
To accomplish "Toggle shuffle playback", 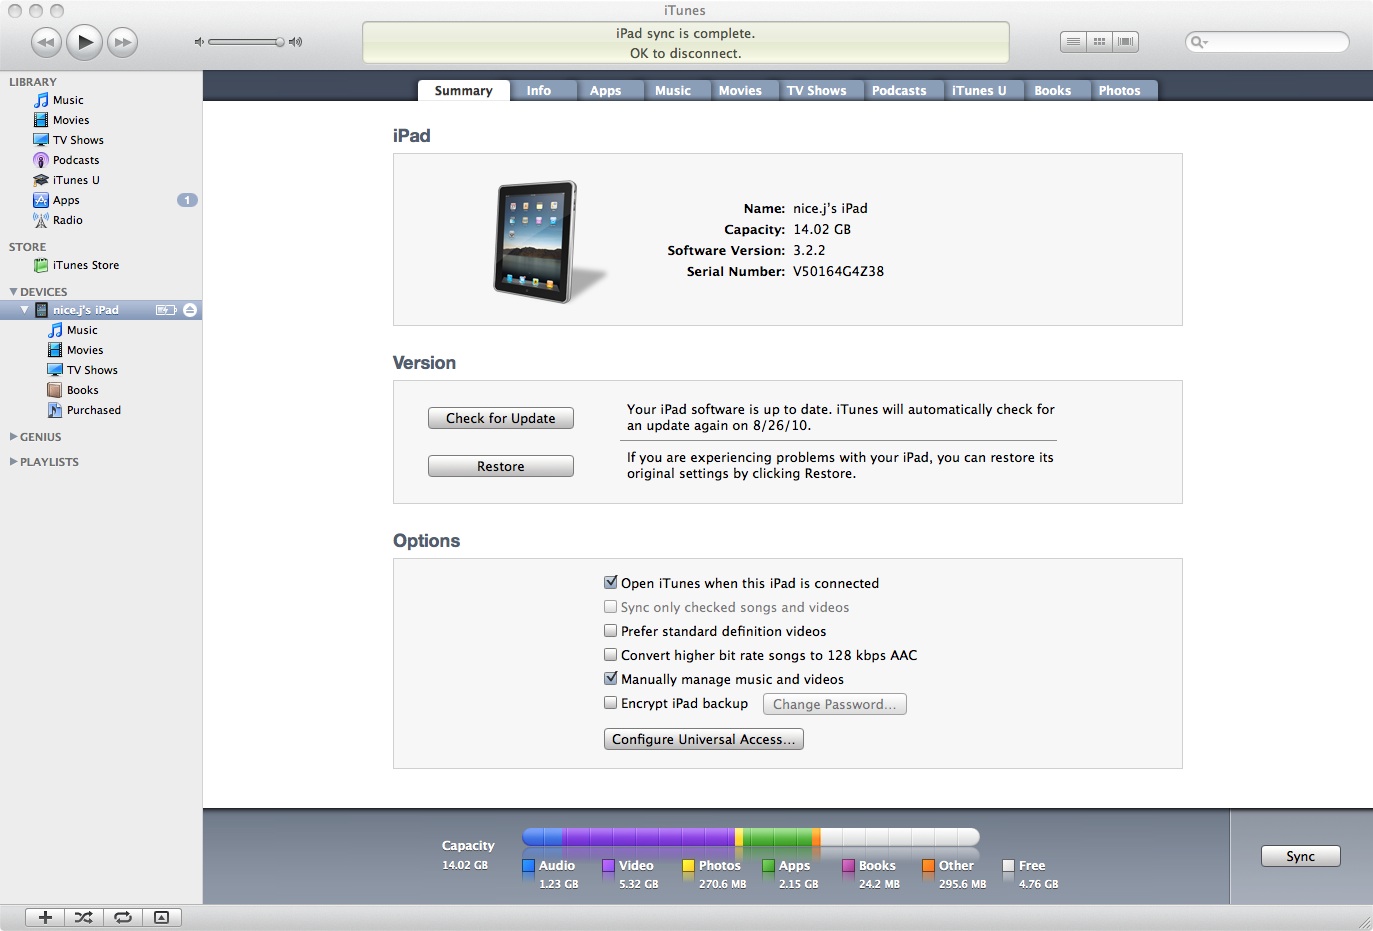I will pos(84,917).
